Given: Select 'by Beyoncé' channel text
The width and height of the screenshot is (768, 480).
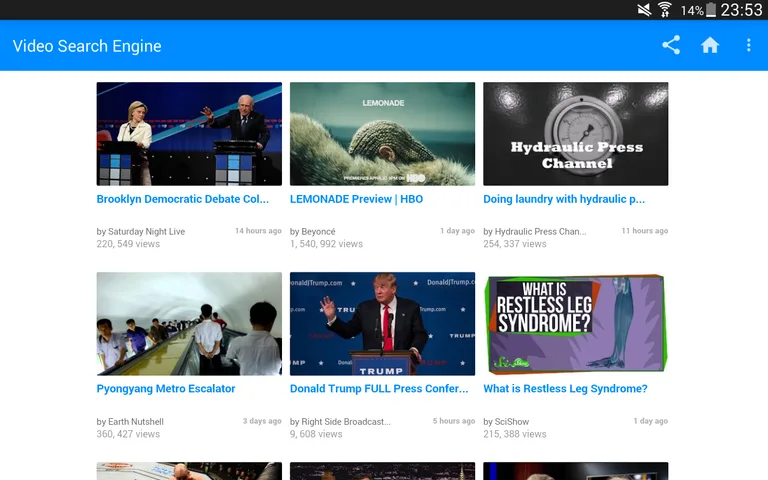Looking at the screenshot, I should pyautogui.click(x=312, y=232).
